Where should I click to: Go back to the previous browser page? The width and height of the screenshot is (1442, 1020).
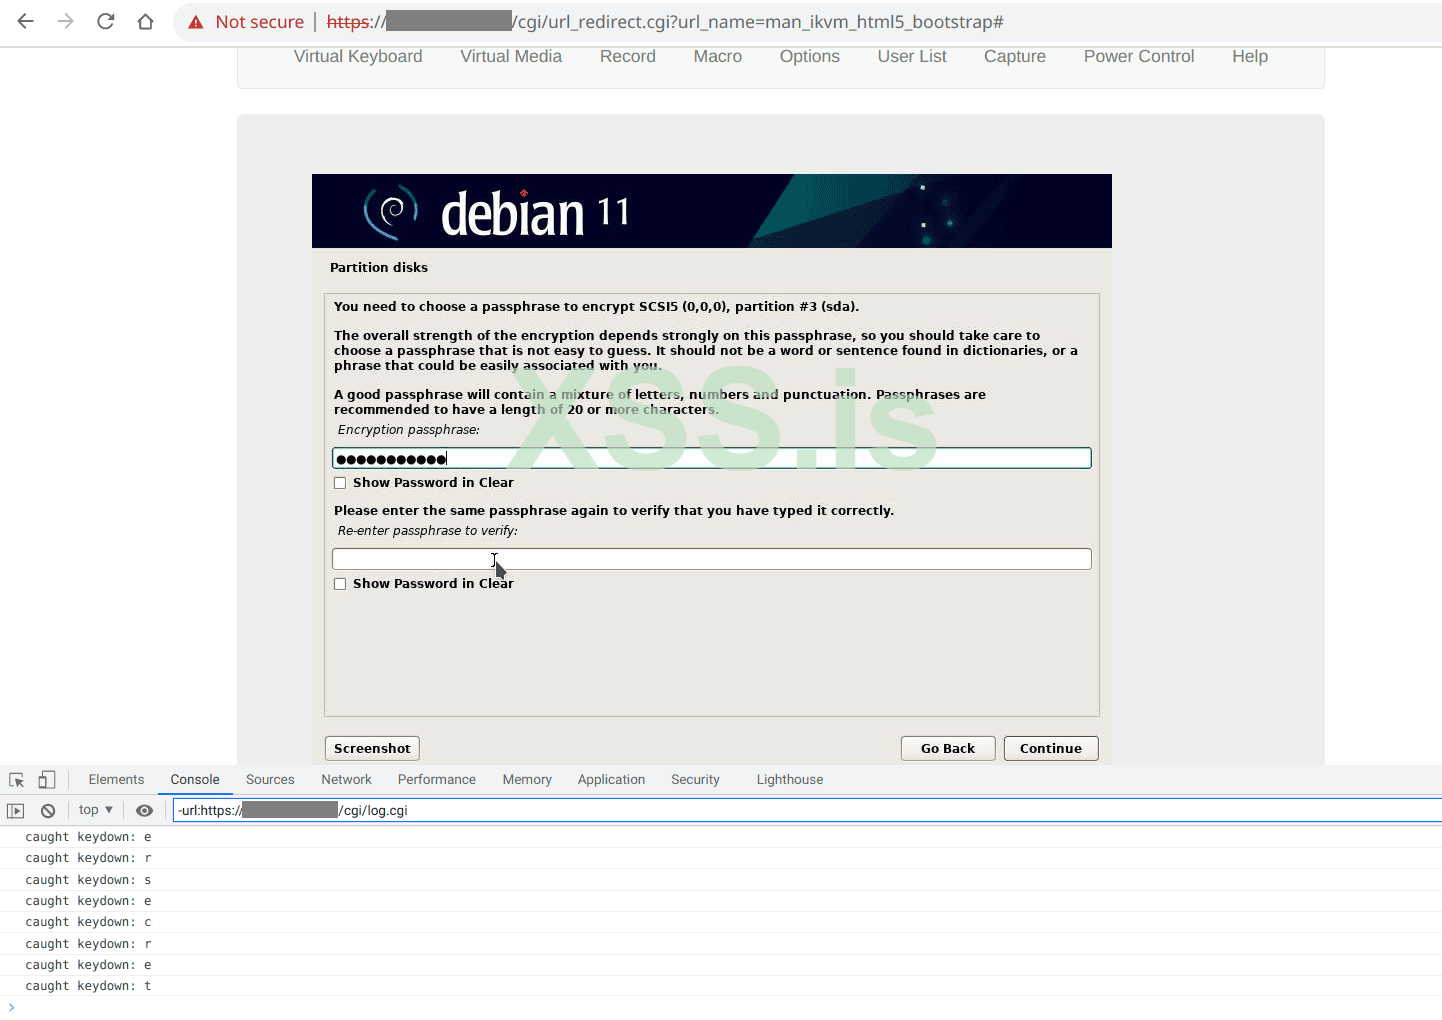[x=26, y=21]
